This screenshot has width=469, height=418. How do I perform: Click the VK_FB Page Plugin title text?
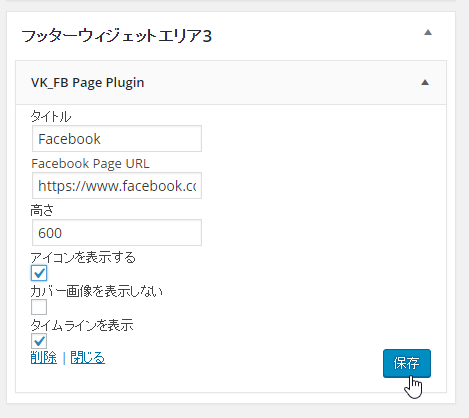coord(87,83)
